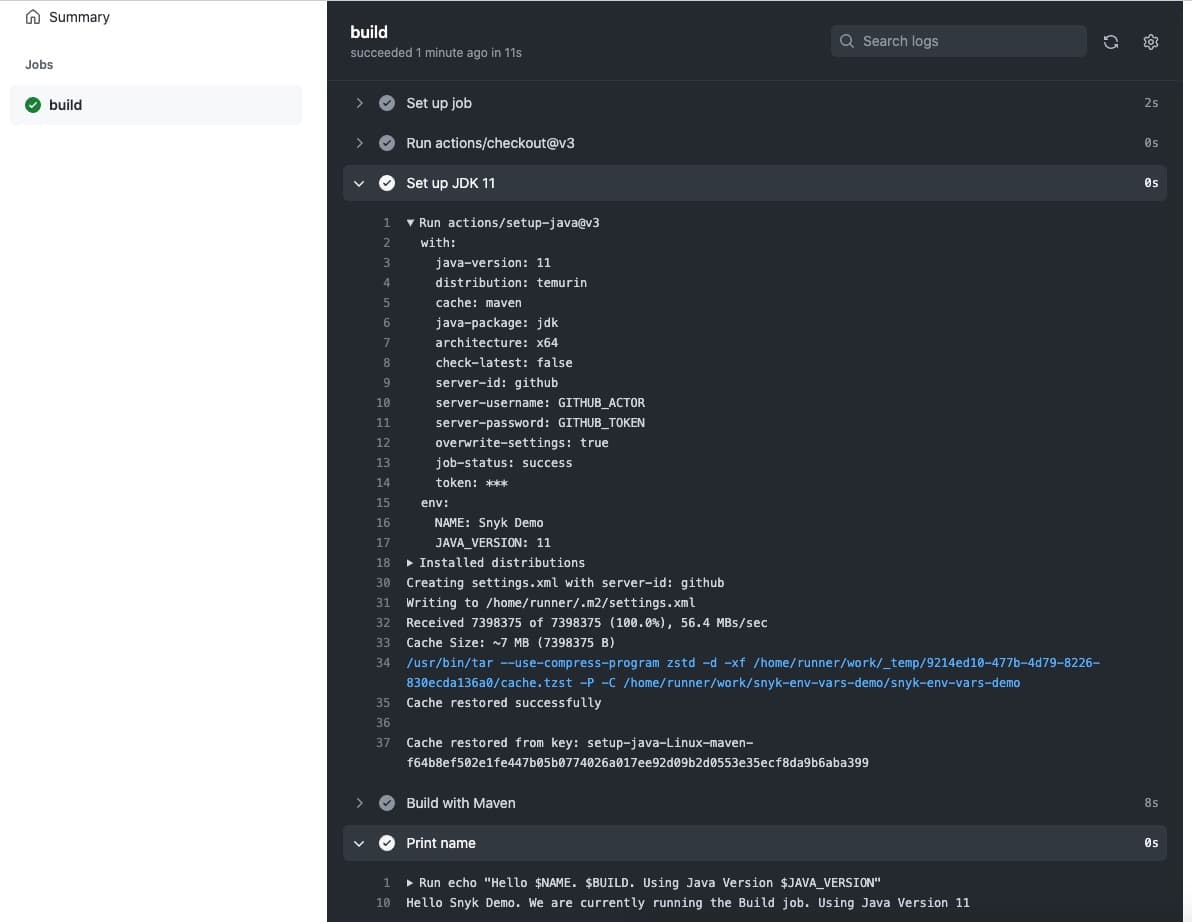
Task: Collapse the Run actions/setup-java@v3 log group
Action: [410, 223]
